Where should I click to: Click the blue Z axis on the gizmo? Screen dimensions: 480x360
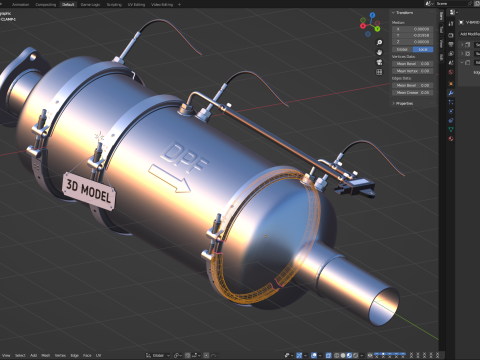click(372, 15)
